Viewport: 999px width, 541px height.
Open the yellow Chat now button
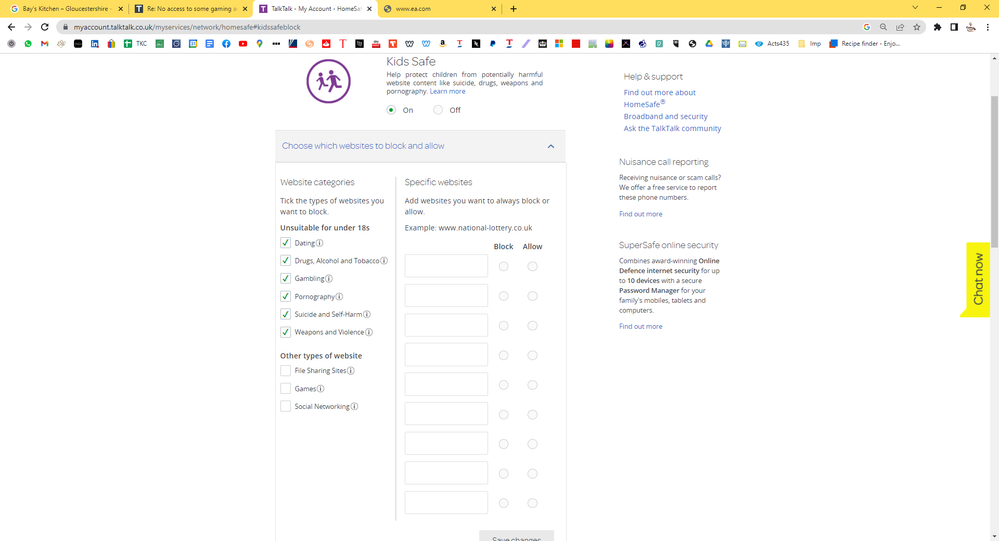point(978,279)
